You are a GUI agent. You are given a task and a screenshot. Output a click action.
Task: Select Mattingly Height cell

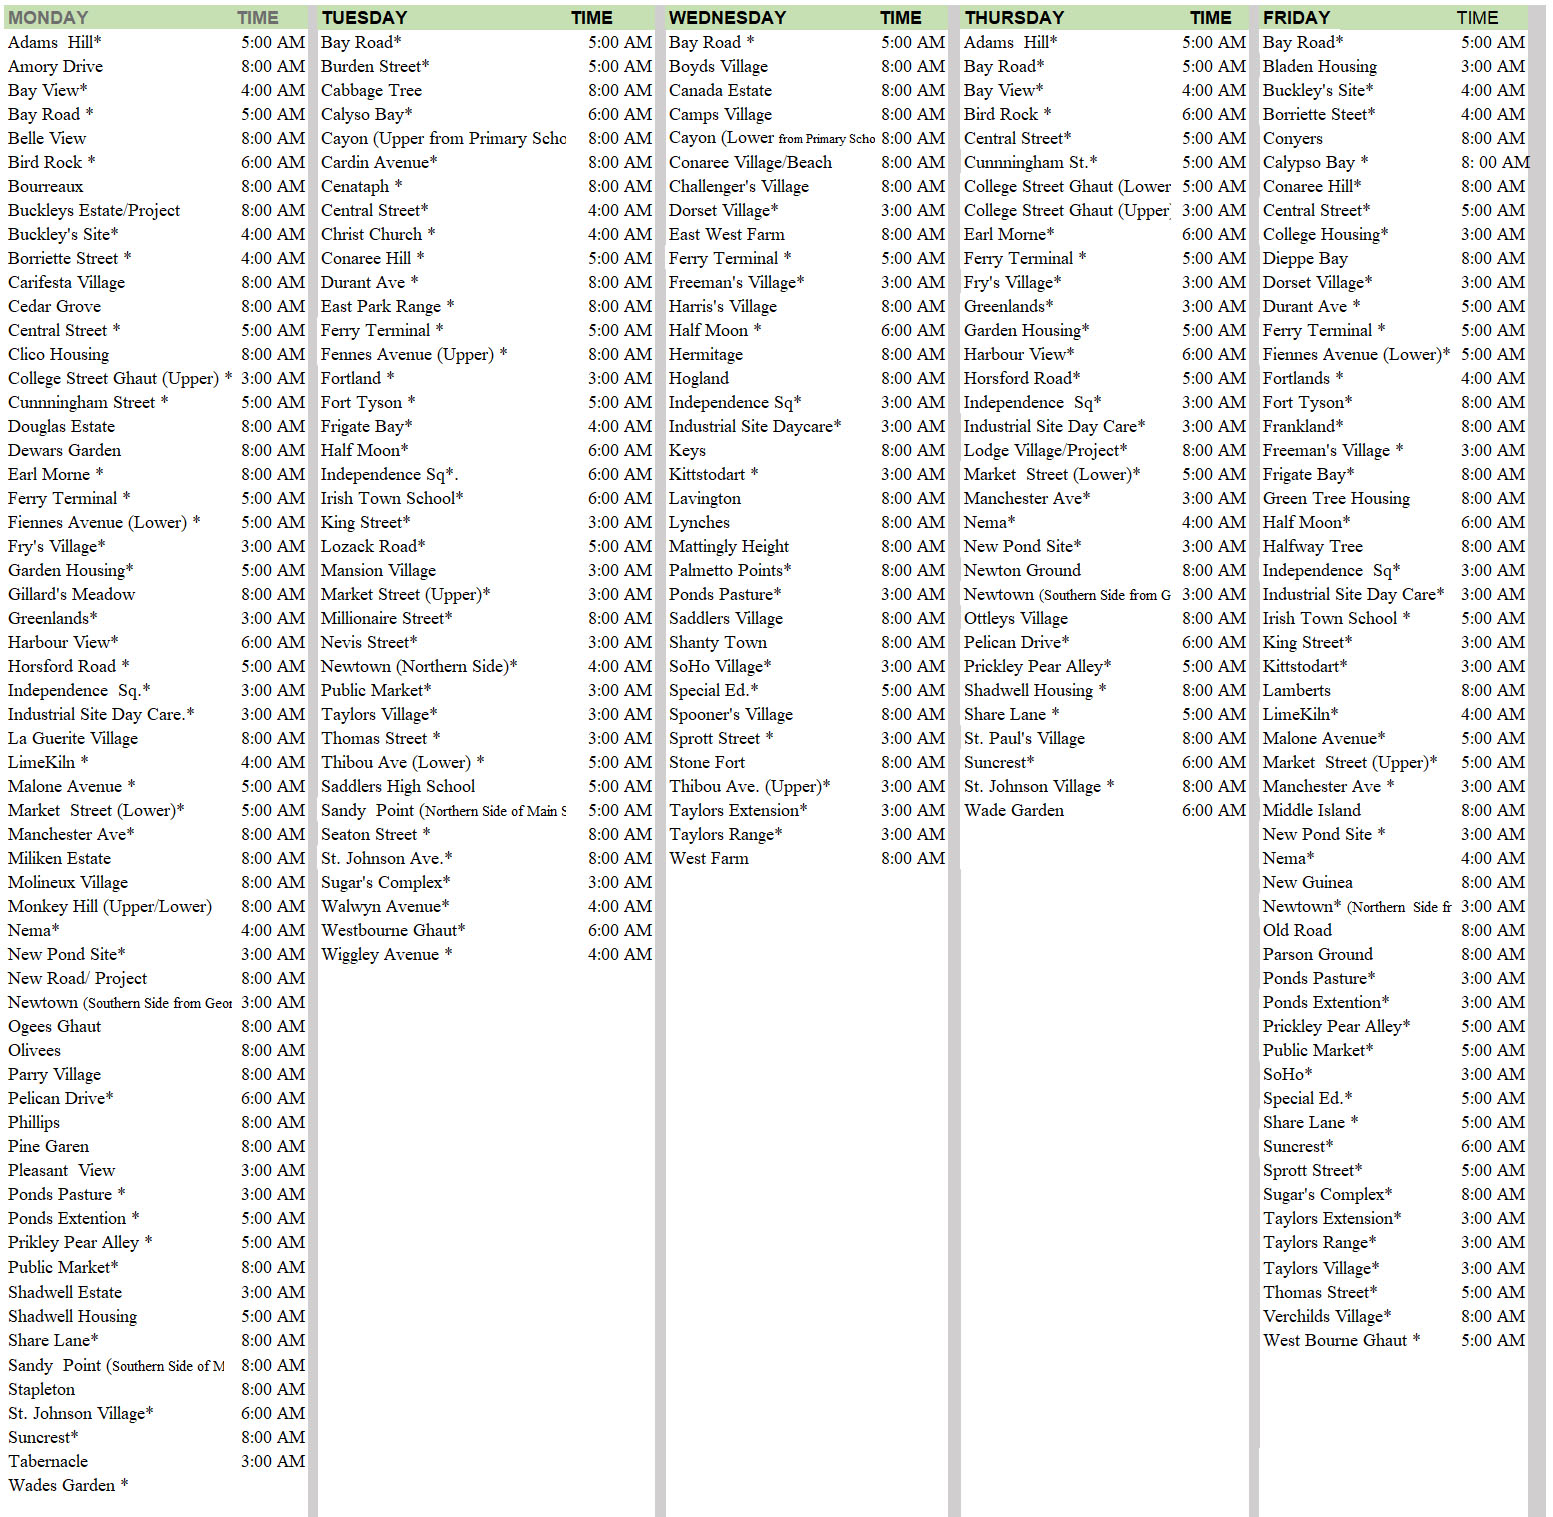729,546
